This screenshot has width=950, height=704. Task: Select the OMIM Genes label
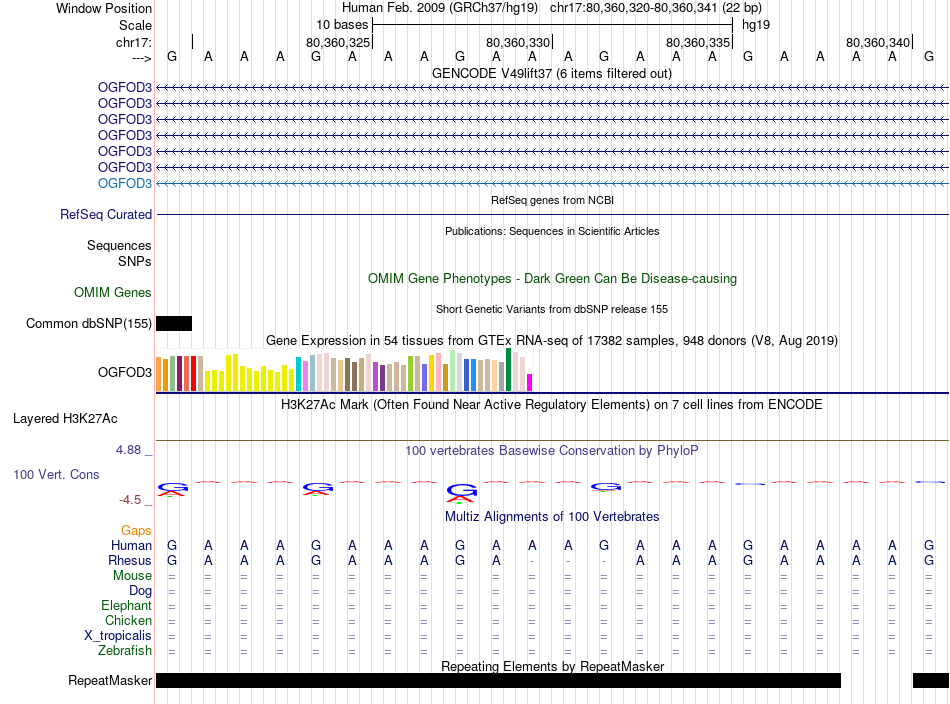(x=112, y=293)
